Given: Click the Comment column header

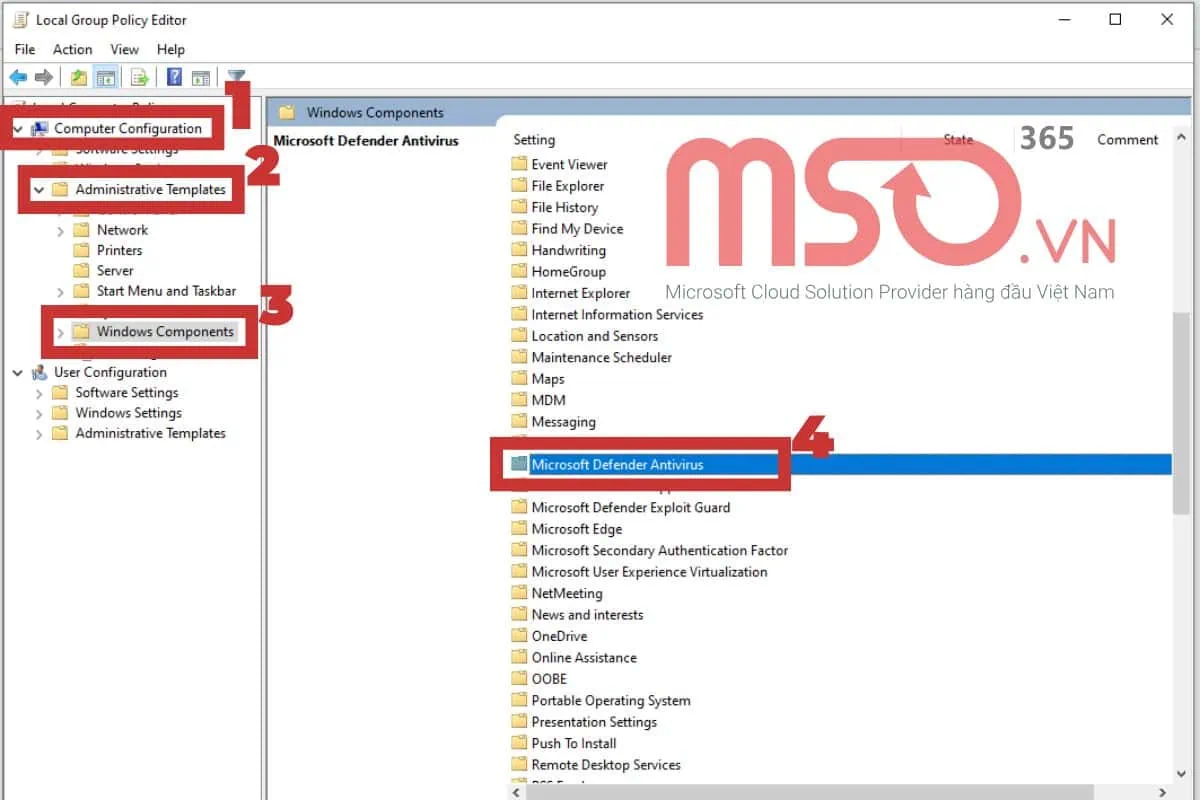Looking at the screenshot, I should point(1126,139).
